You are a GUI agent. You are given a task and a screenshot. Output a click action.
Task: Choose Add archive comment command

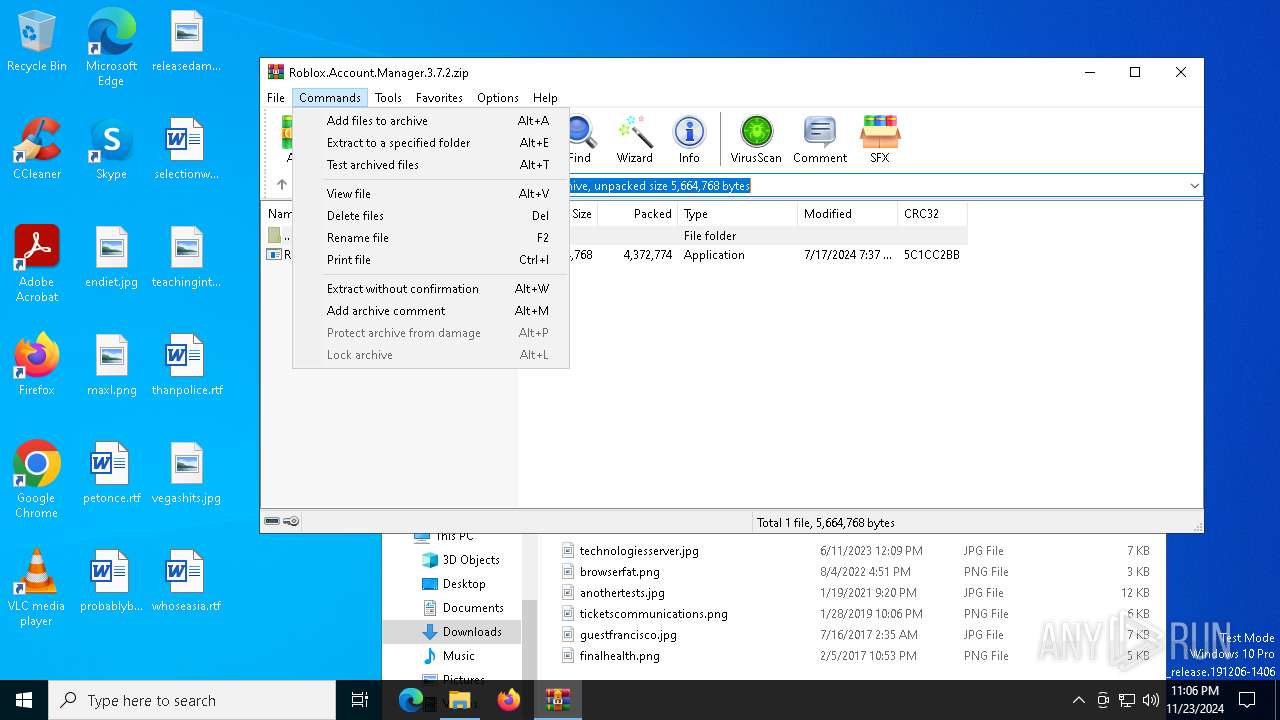point(431,311)
